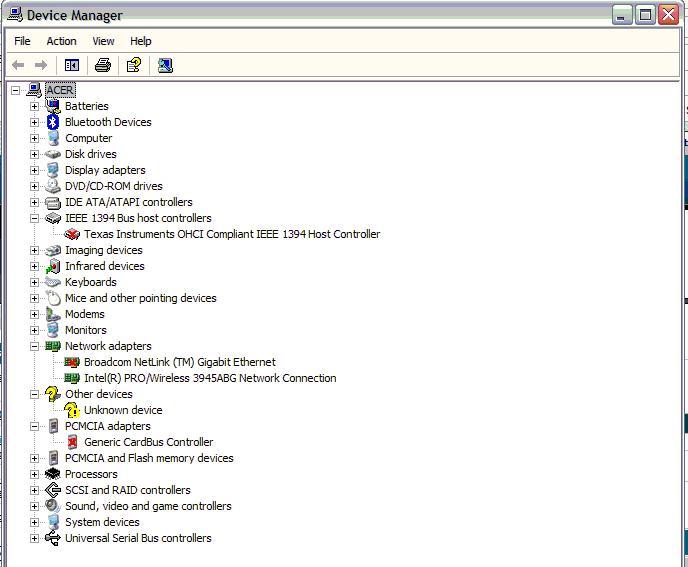The image size is (688, 567).
Task: Open the View menu
Action: click(103, 41)
